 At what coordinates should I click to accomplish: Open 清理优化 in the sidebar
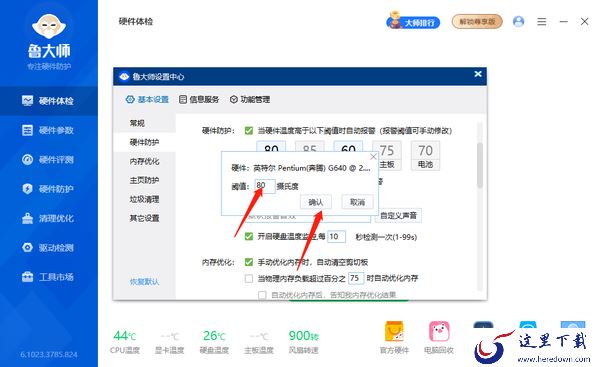tap(49, 218)
